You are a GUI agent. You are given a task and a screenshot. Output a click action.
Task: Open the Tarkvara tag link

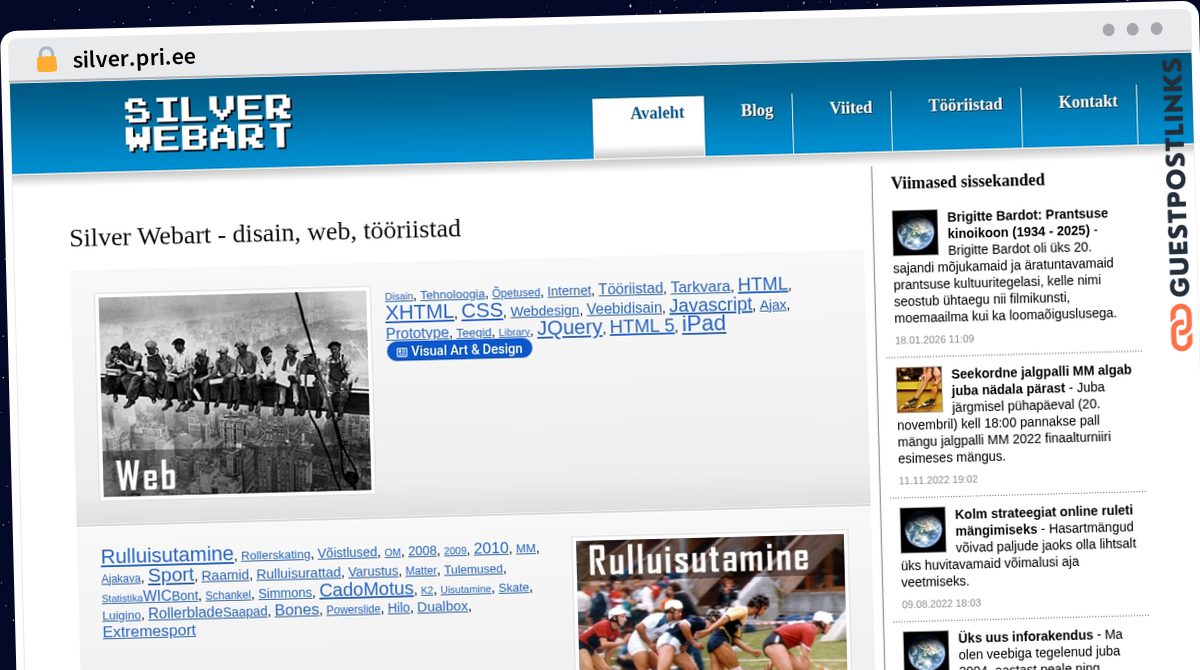point(701,287)
